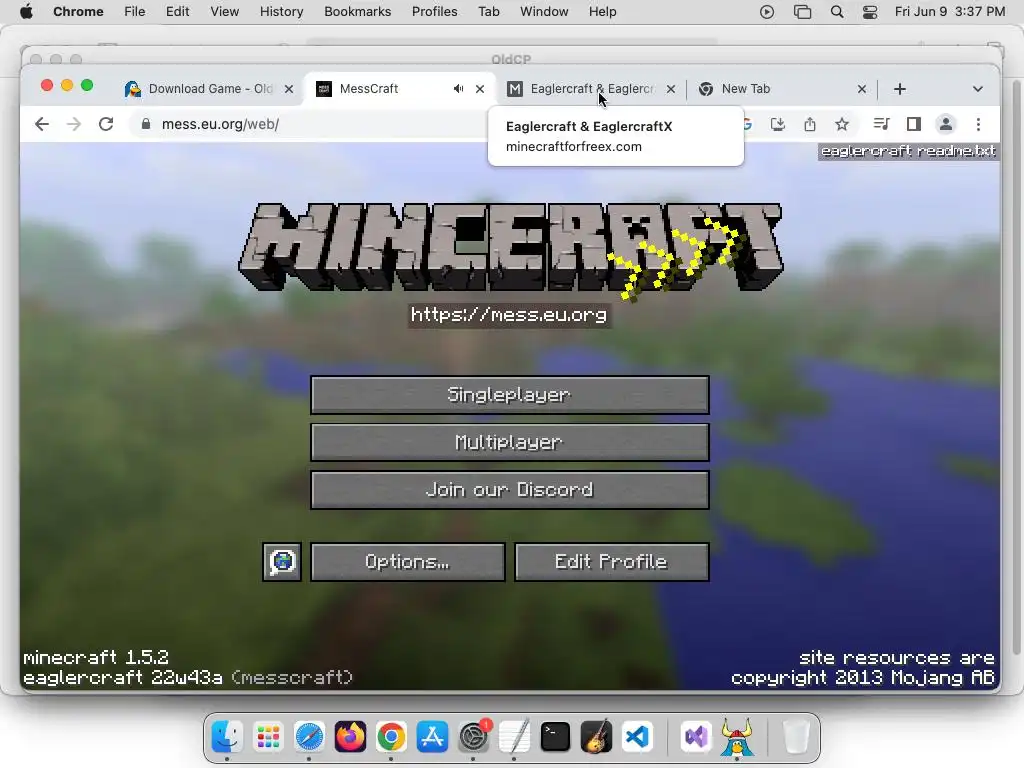Open the Help menu
Viewport: 1024px width, 768px height.
602,12
